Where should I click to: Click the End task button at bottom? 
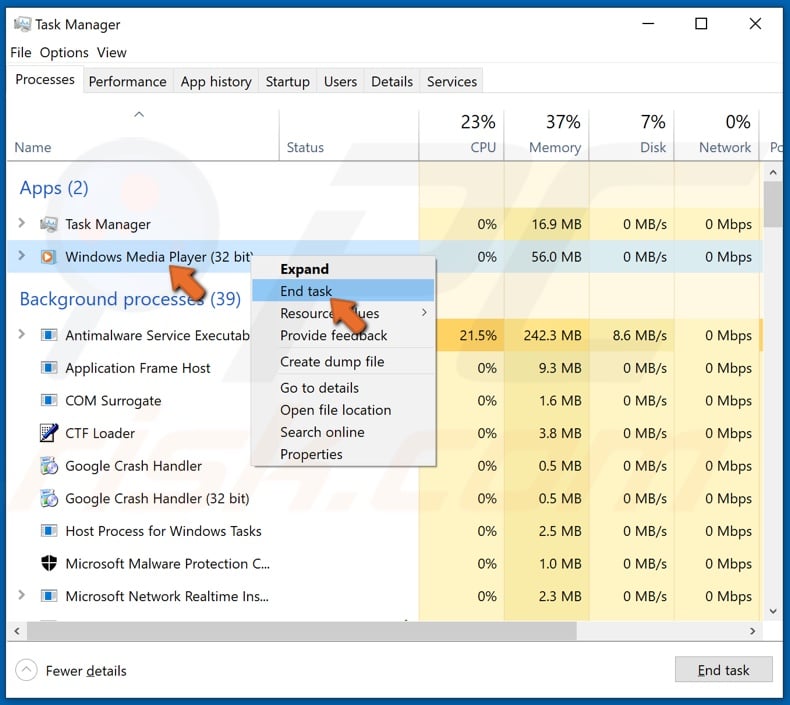pos(723,670)
